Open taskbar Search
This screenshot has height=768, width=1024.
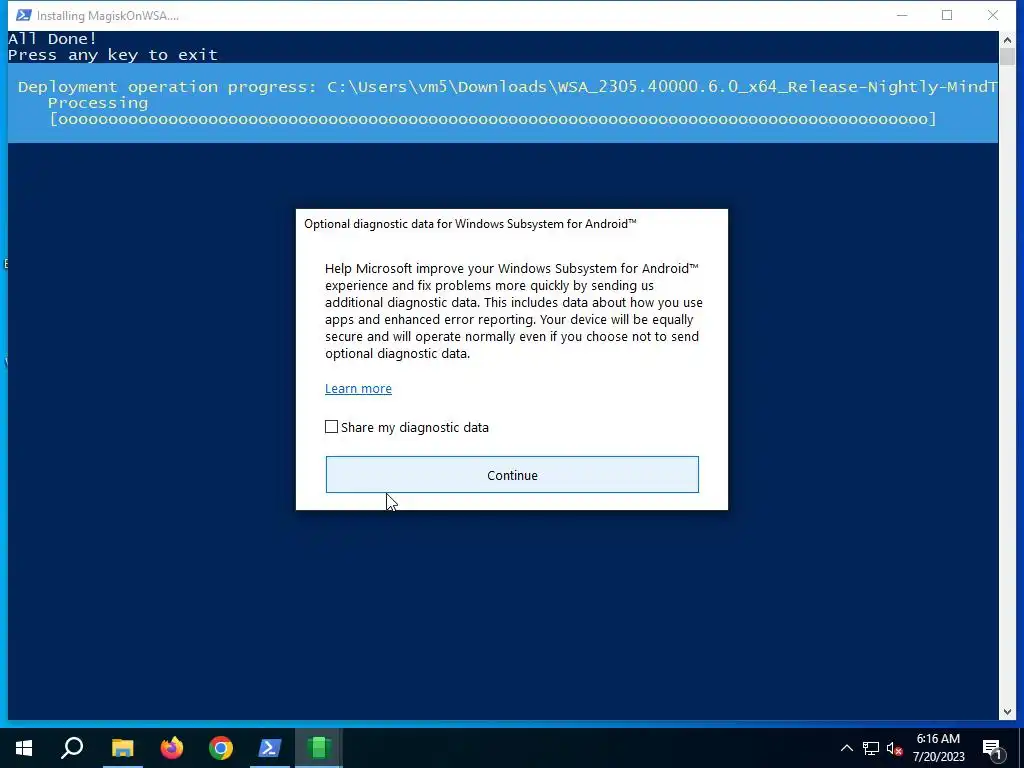(x=72, y=748)
